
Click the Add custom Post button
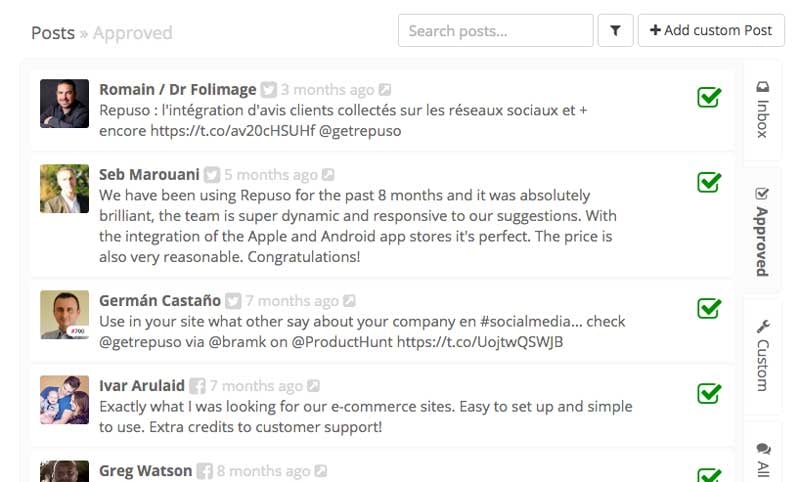(711, 31)
